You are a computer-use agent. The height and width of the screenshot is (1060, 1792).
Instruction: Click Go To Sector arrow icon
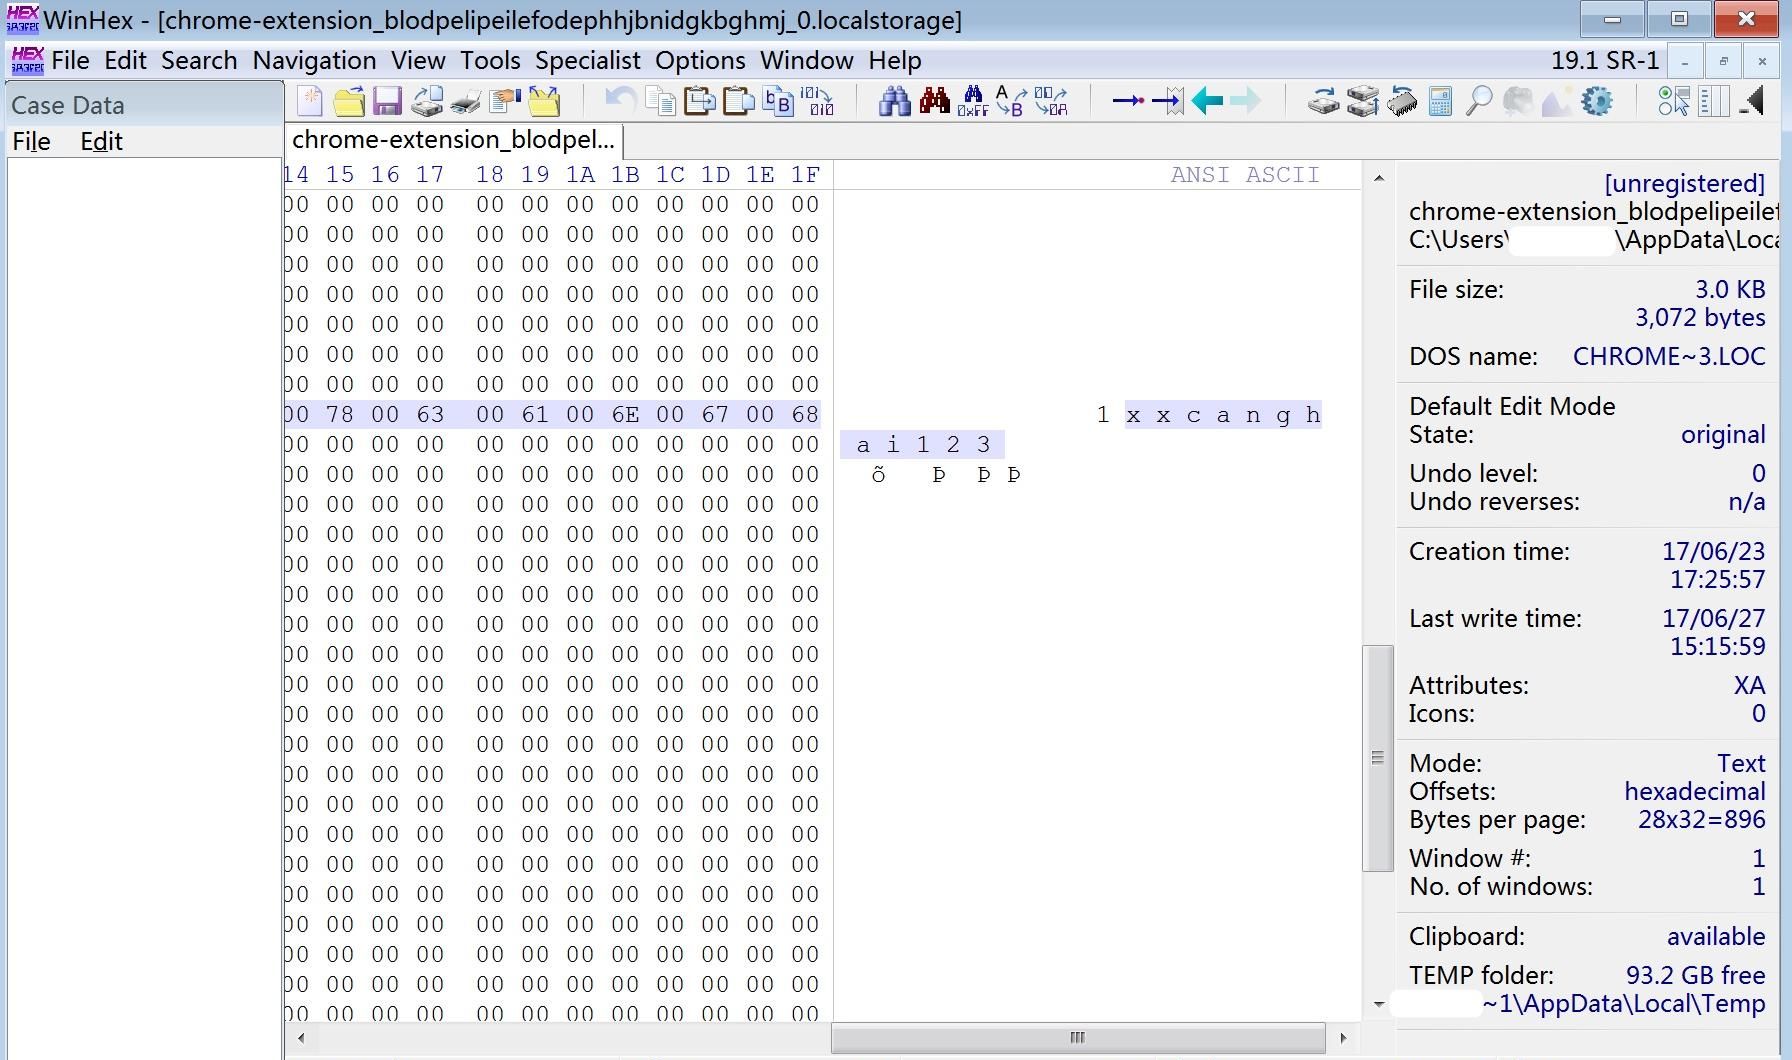[1167, 101]
